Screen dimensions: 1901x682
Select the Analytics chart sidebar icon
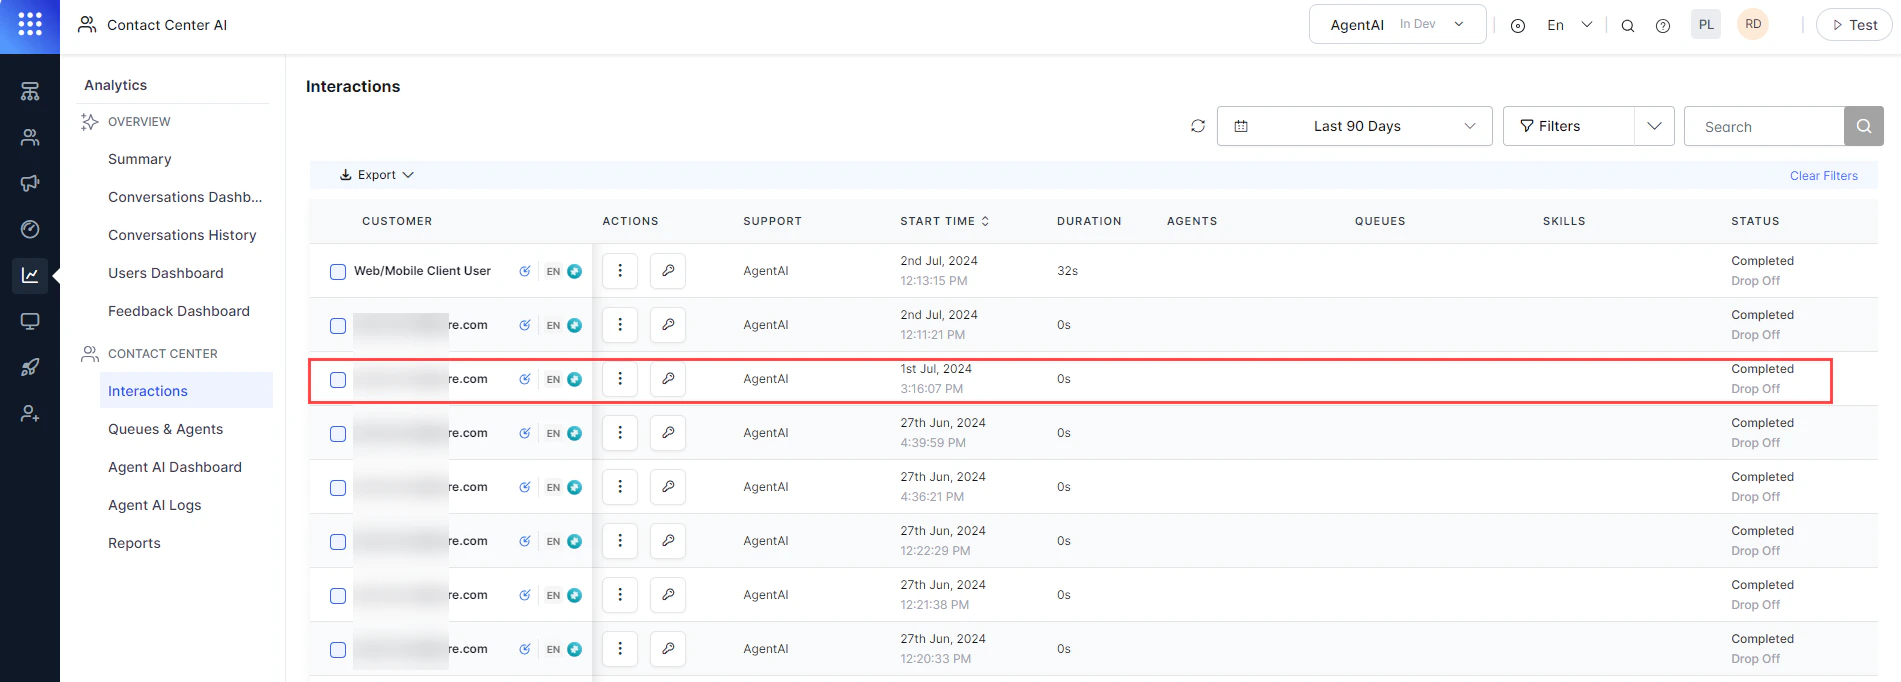(30, 275)
